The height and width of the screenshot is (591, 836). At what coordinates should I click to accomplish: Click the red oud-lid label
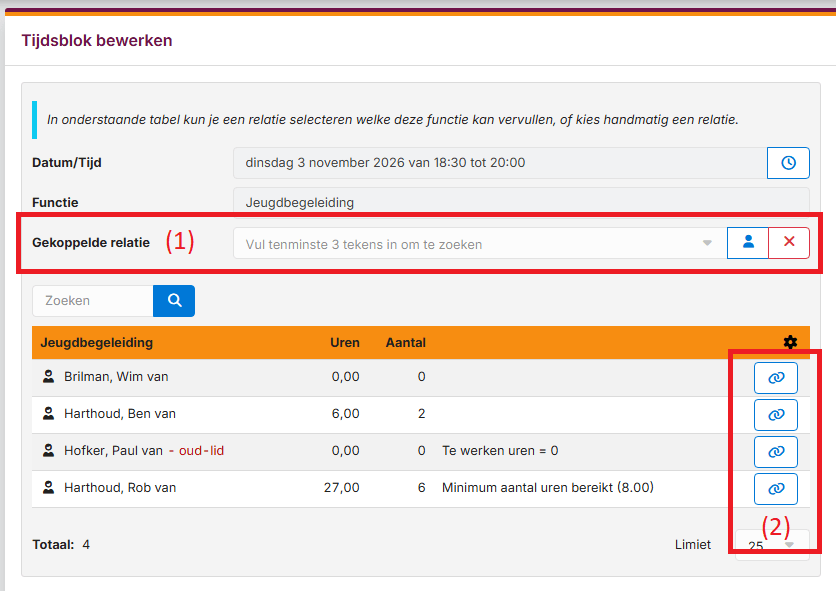[201, 451]
